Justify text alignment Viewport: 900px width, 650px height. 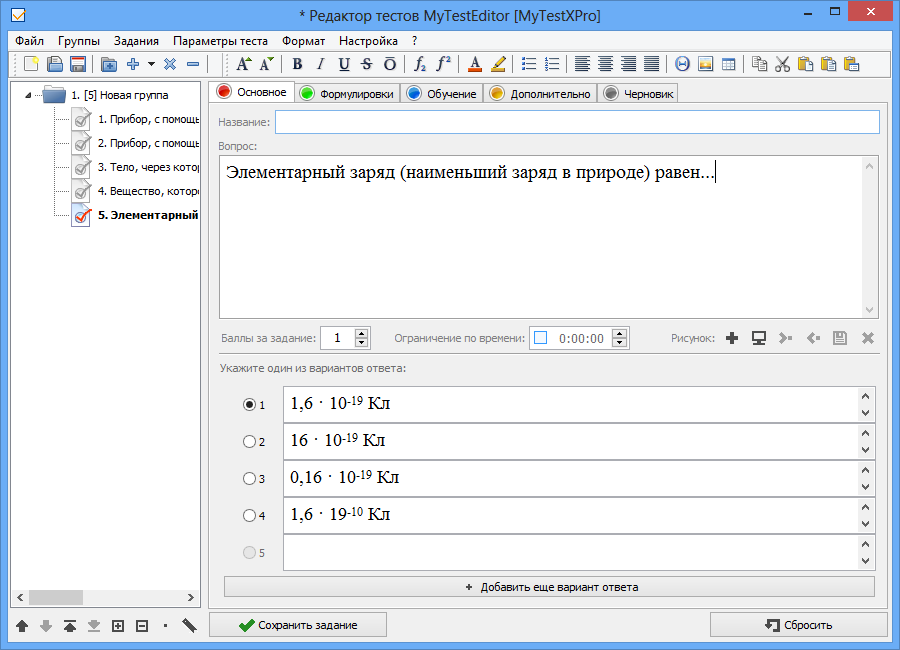651,64
